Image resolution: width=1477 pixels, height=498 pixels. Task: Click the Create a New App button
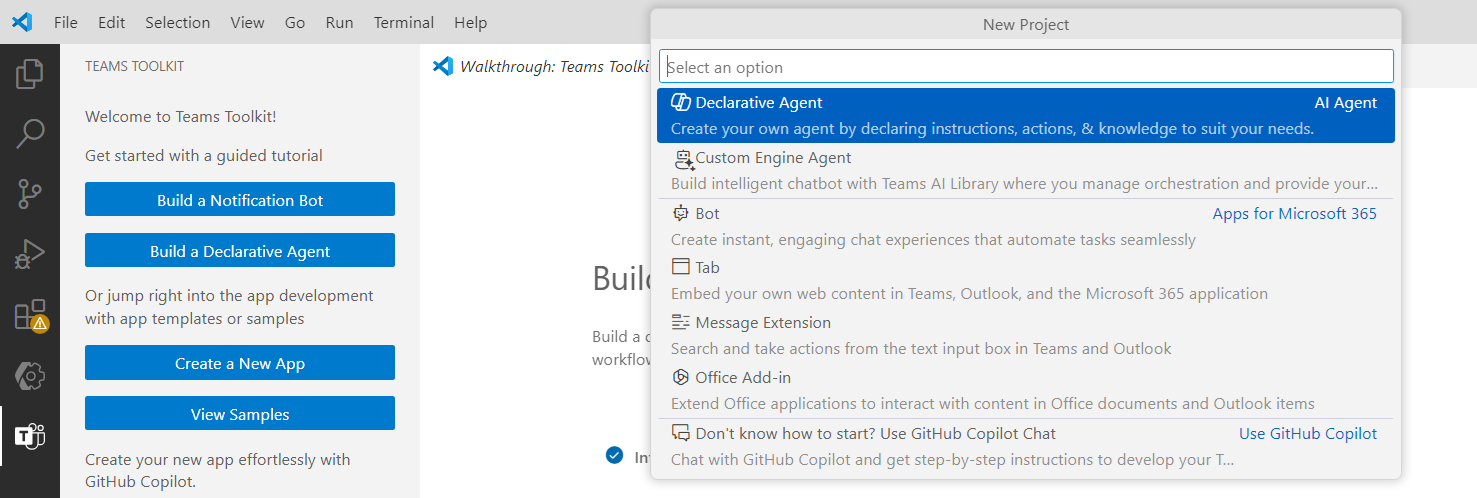[240, 363]
